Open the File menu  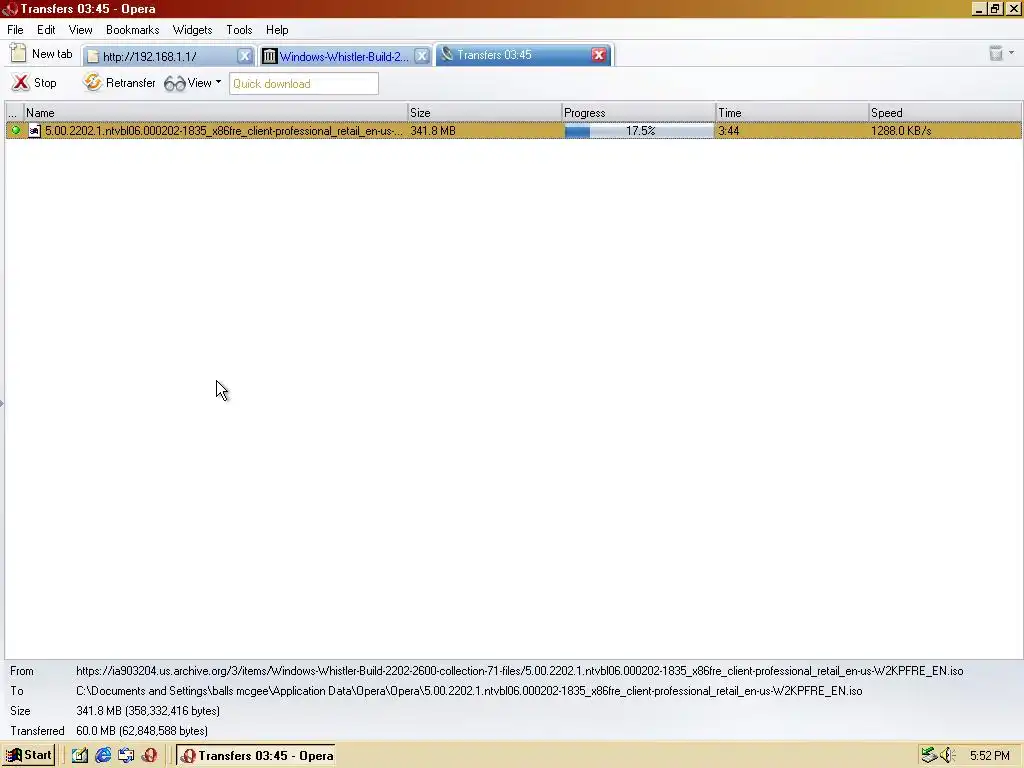(x=15, y=30)
